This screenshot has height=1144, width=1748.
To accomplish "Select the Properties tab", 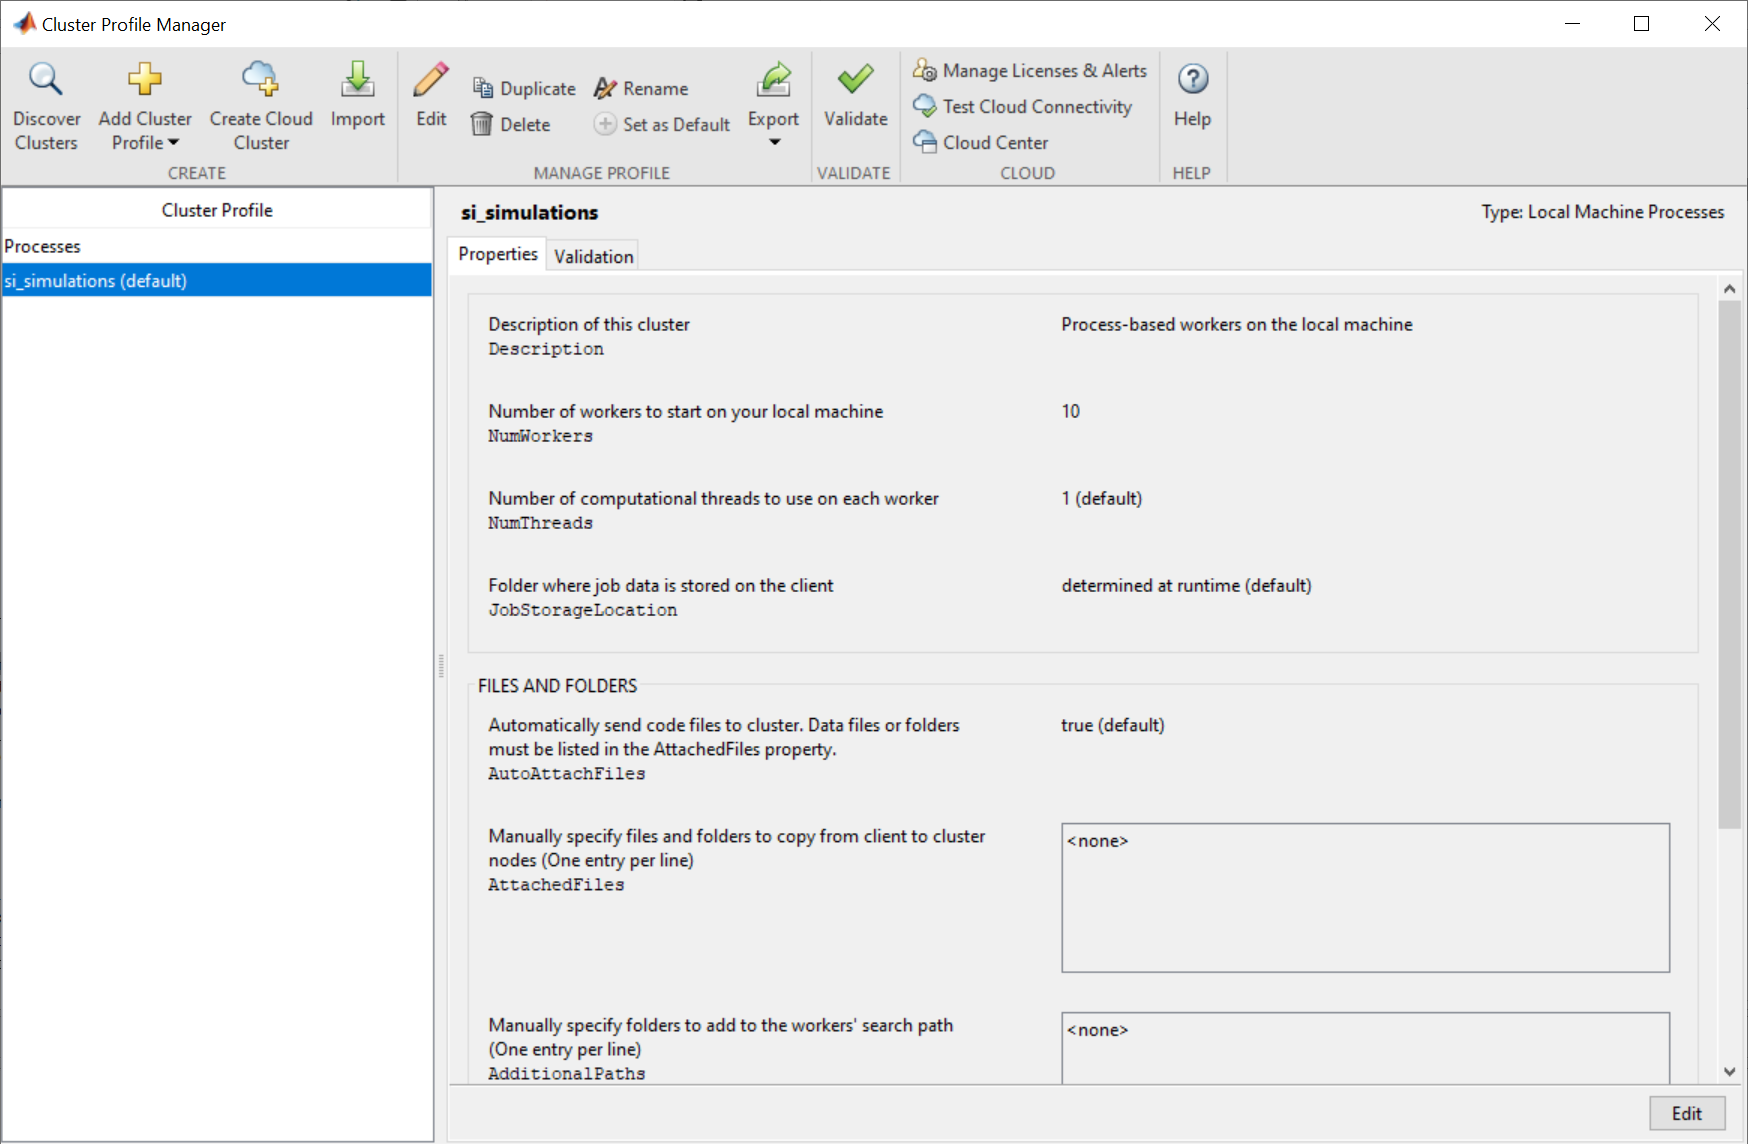I will [497, 254].
